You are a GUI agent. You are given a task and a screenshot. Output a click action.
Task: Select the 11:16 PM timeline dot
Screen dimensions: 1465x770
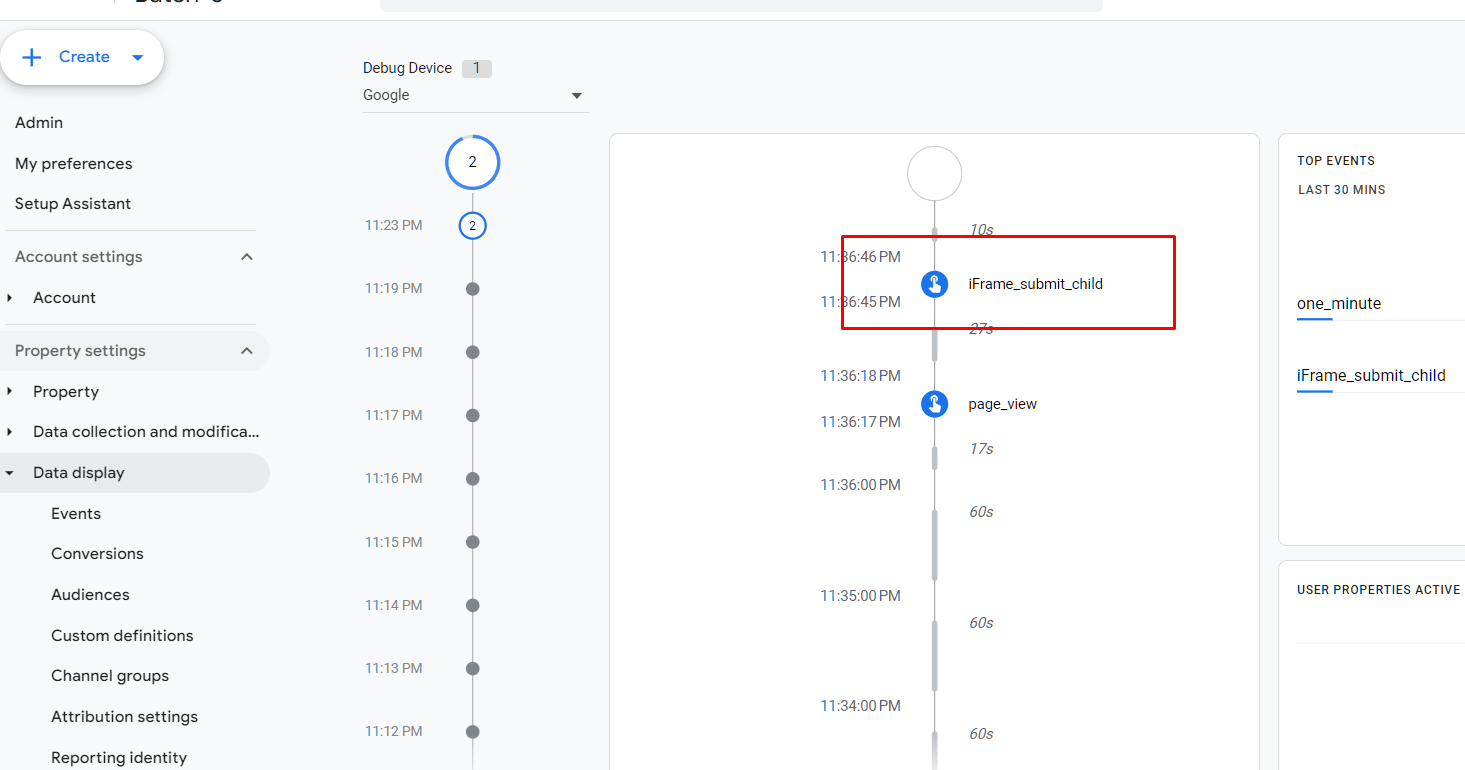point(473,479)
